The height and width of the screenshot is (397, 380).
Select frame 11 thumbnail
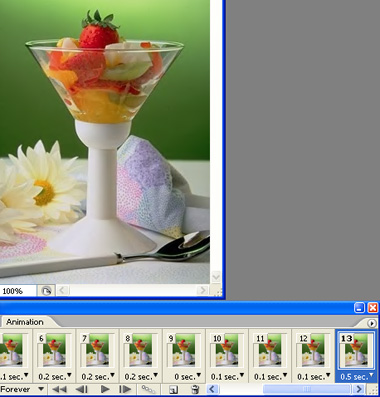(270, 350)
